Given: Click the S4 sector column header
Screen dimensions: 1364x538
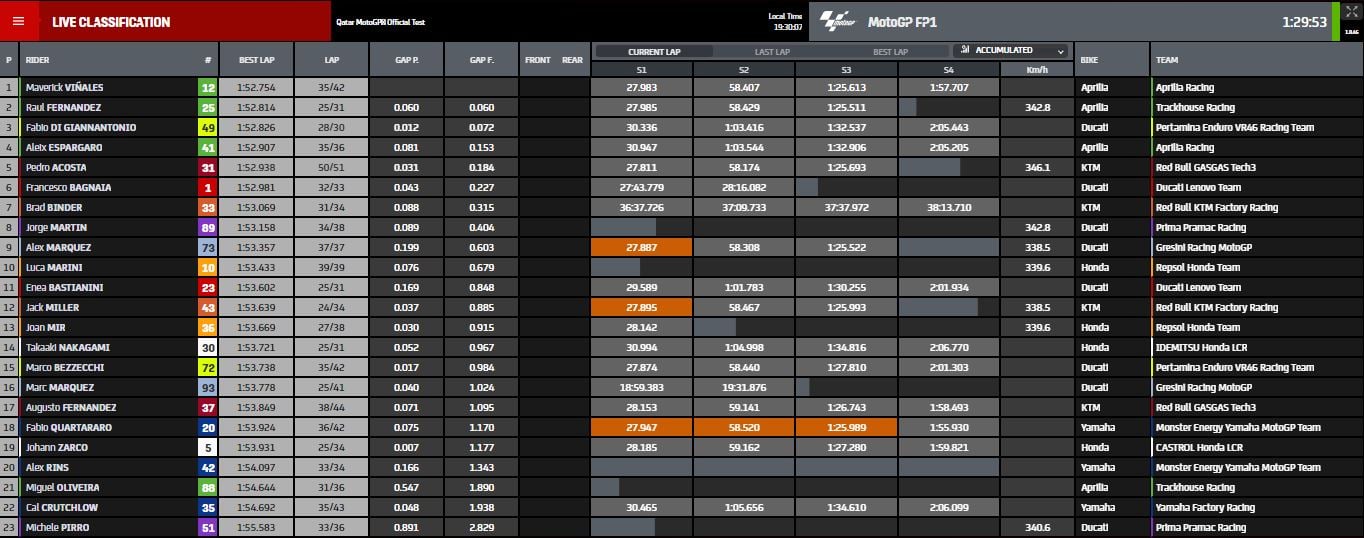Looking at the screenshot, I should click(948, 69).
